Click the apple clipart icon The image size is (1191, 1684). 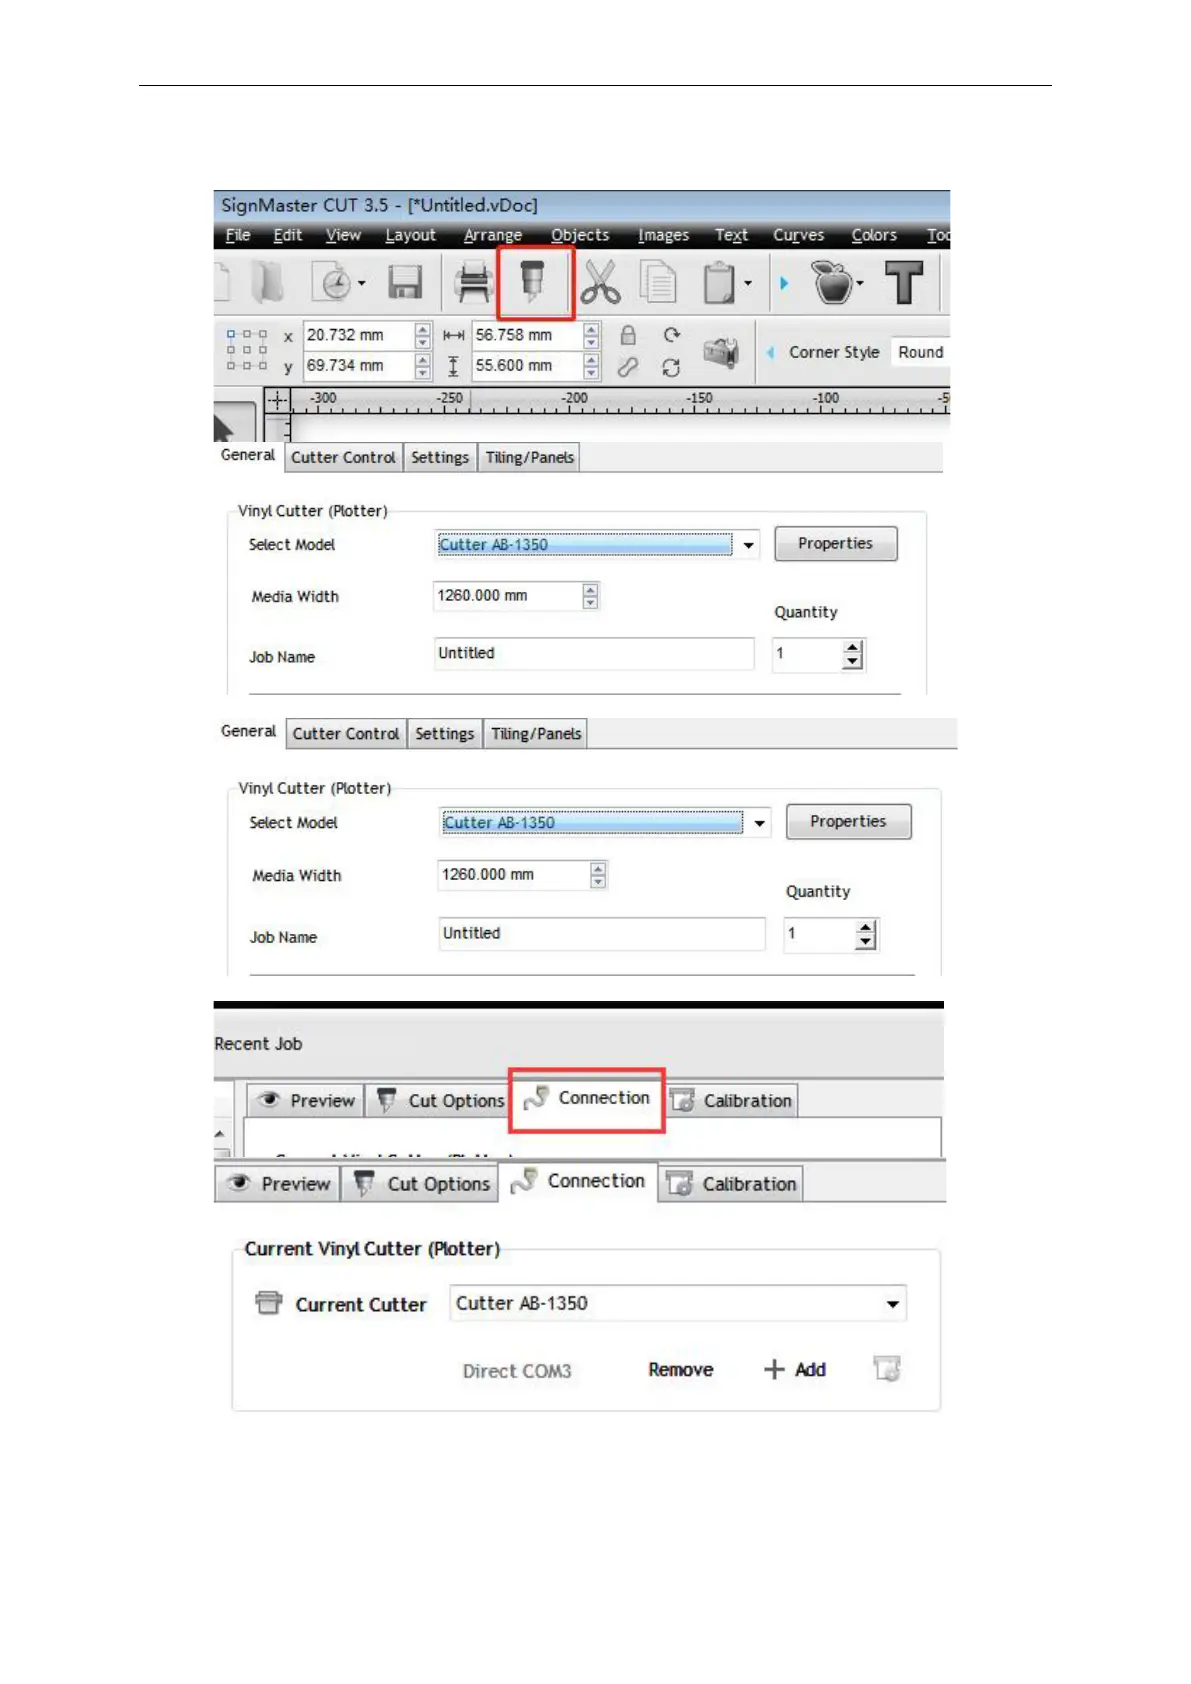tap(832, 283)
